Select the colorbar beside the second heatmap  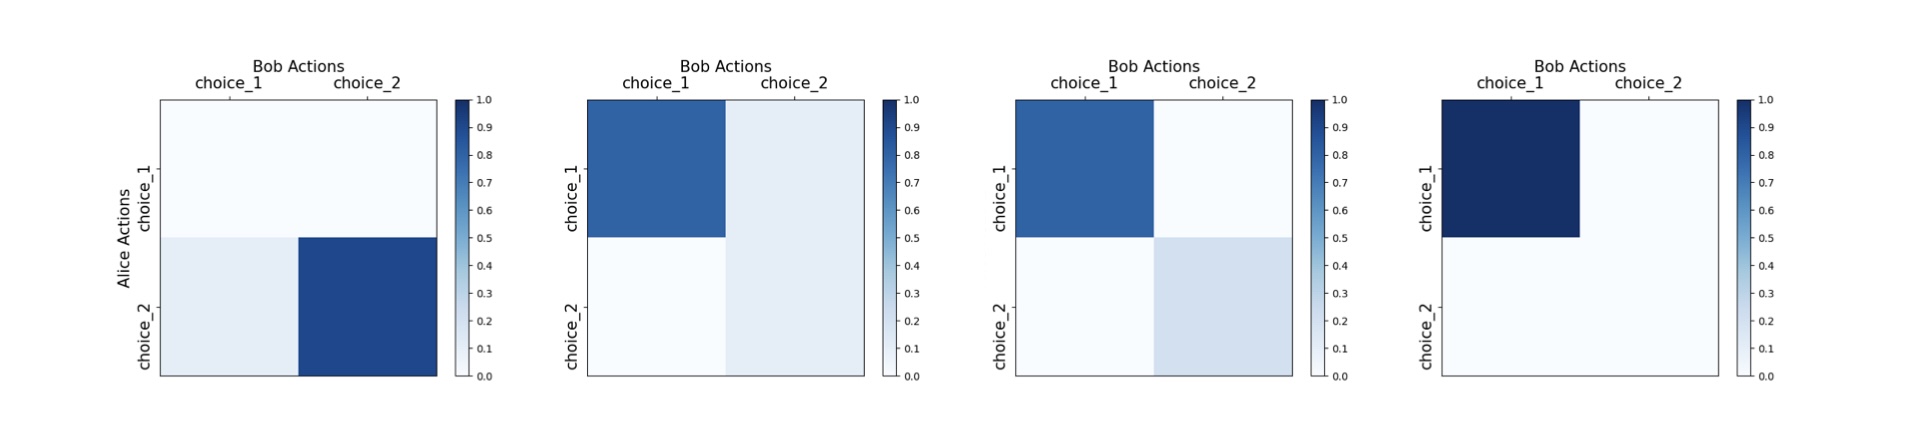(889, 238)
